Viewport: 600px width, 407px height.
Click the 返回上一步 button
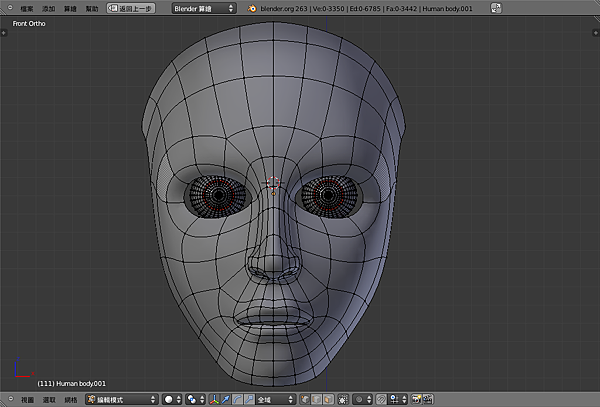pos(131,8)
